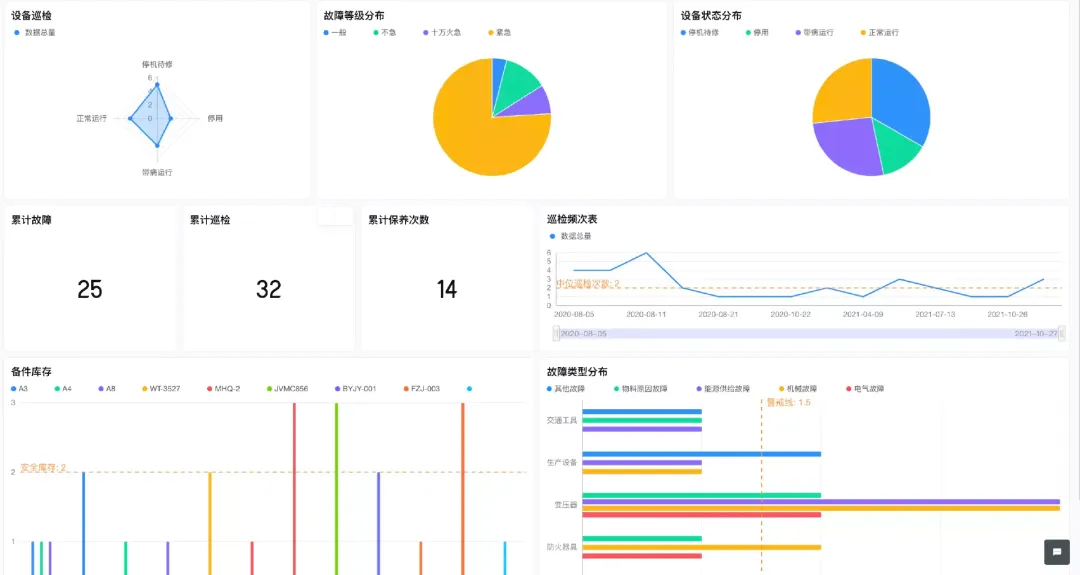Screen dimensions: 1080x575
Task: Toggle the 能源供给故障 legend item
Action: [x=723, y=388]
